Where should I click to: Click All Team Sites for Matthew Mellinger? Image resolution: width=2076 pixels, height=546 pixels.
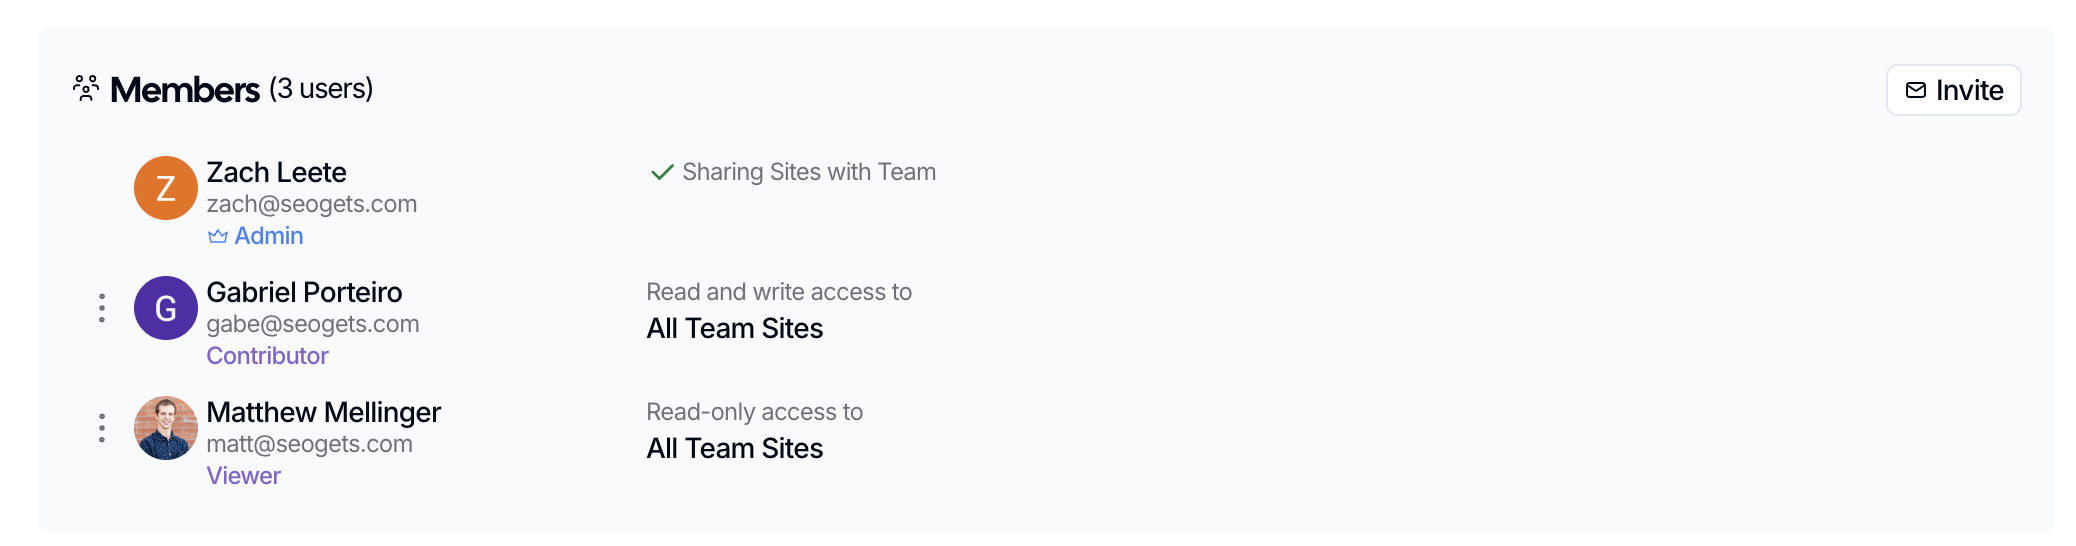(734, 449)
